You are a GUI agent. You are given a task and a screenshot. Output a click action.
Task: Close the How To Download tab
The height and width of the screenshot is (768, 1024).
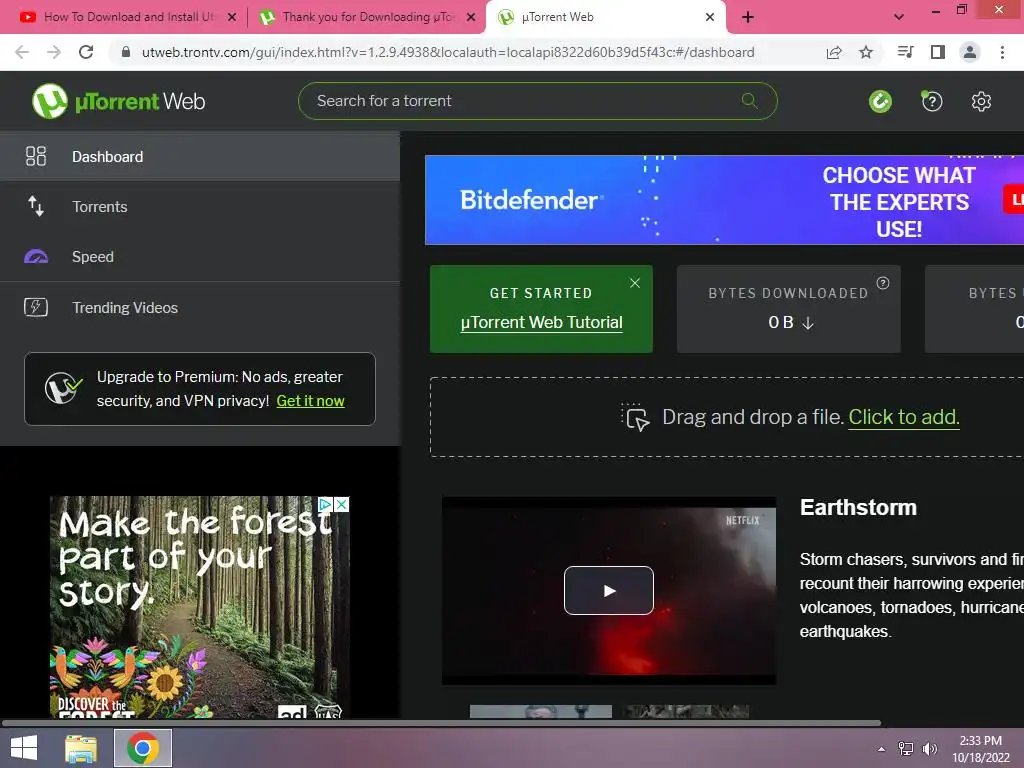(232, 17)
